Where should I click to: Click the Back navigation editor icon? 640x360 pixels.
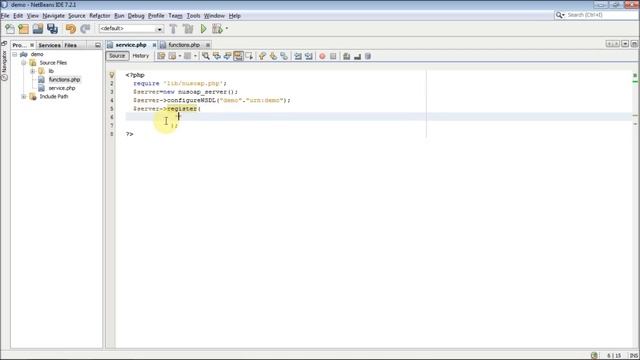click(172, 56)
